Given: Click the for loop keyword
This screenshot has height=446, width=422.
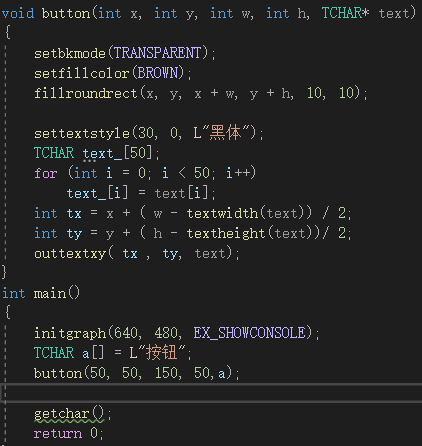Looking at the screenshot, I should click(46, 173).
